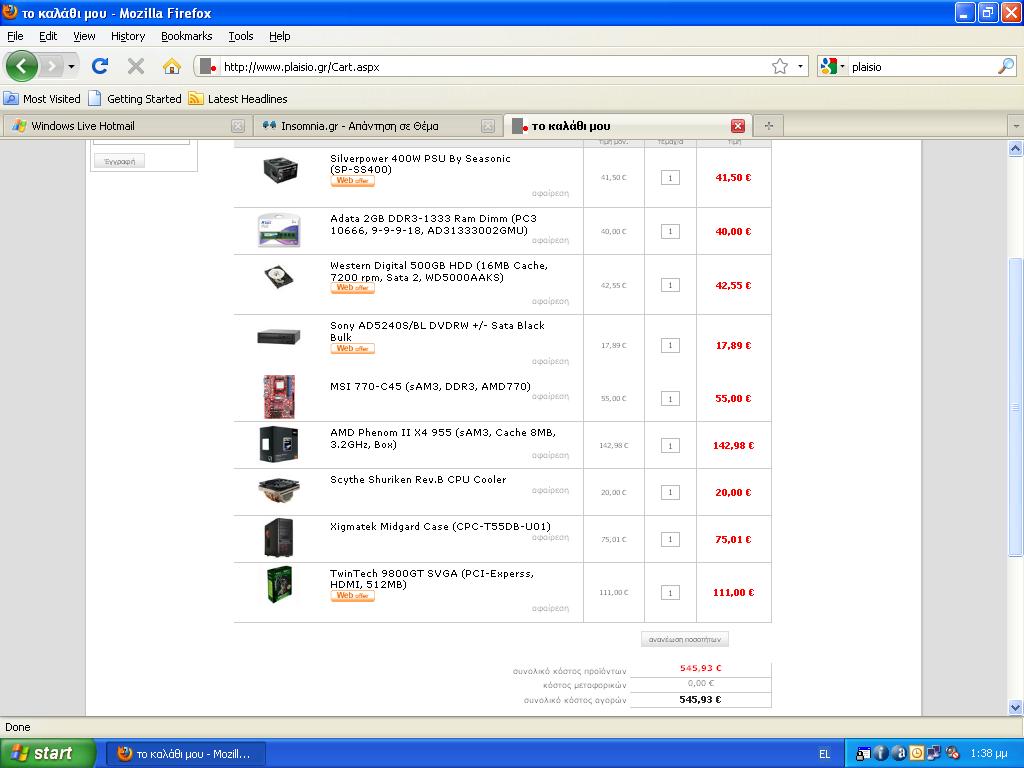The width and height of the screenshot is (1024, 768).
Task: Click the Silverpower 400W PSU thumbnail
Action: [281, 171]
